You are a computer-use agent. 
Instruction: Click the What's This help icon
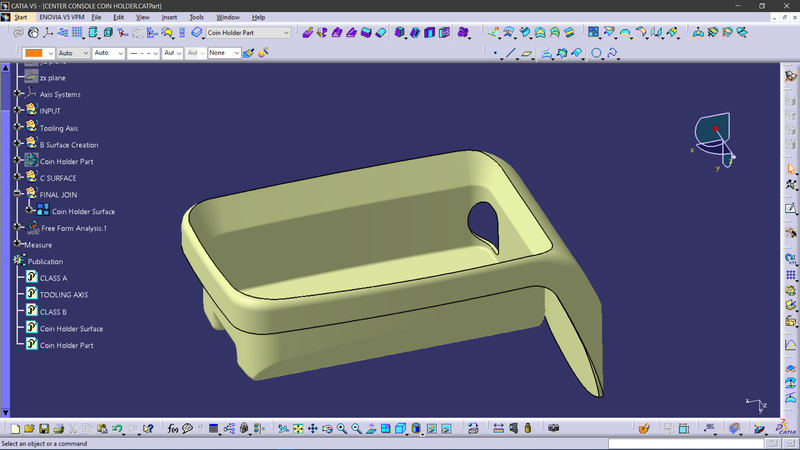point(148,429)
